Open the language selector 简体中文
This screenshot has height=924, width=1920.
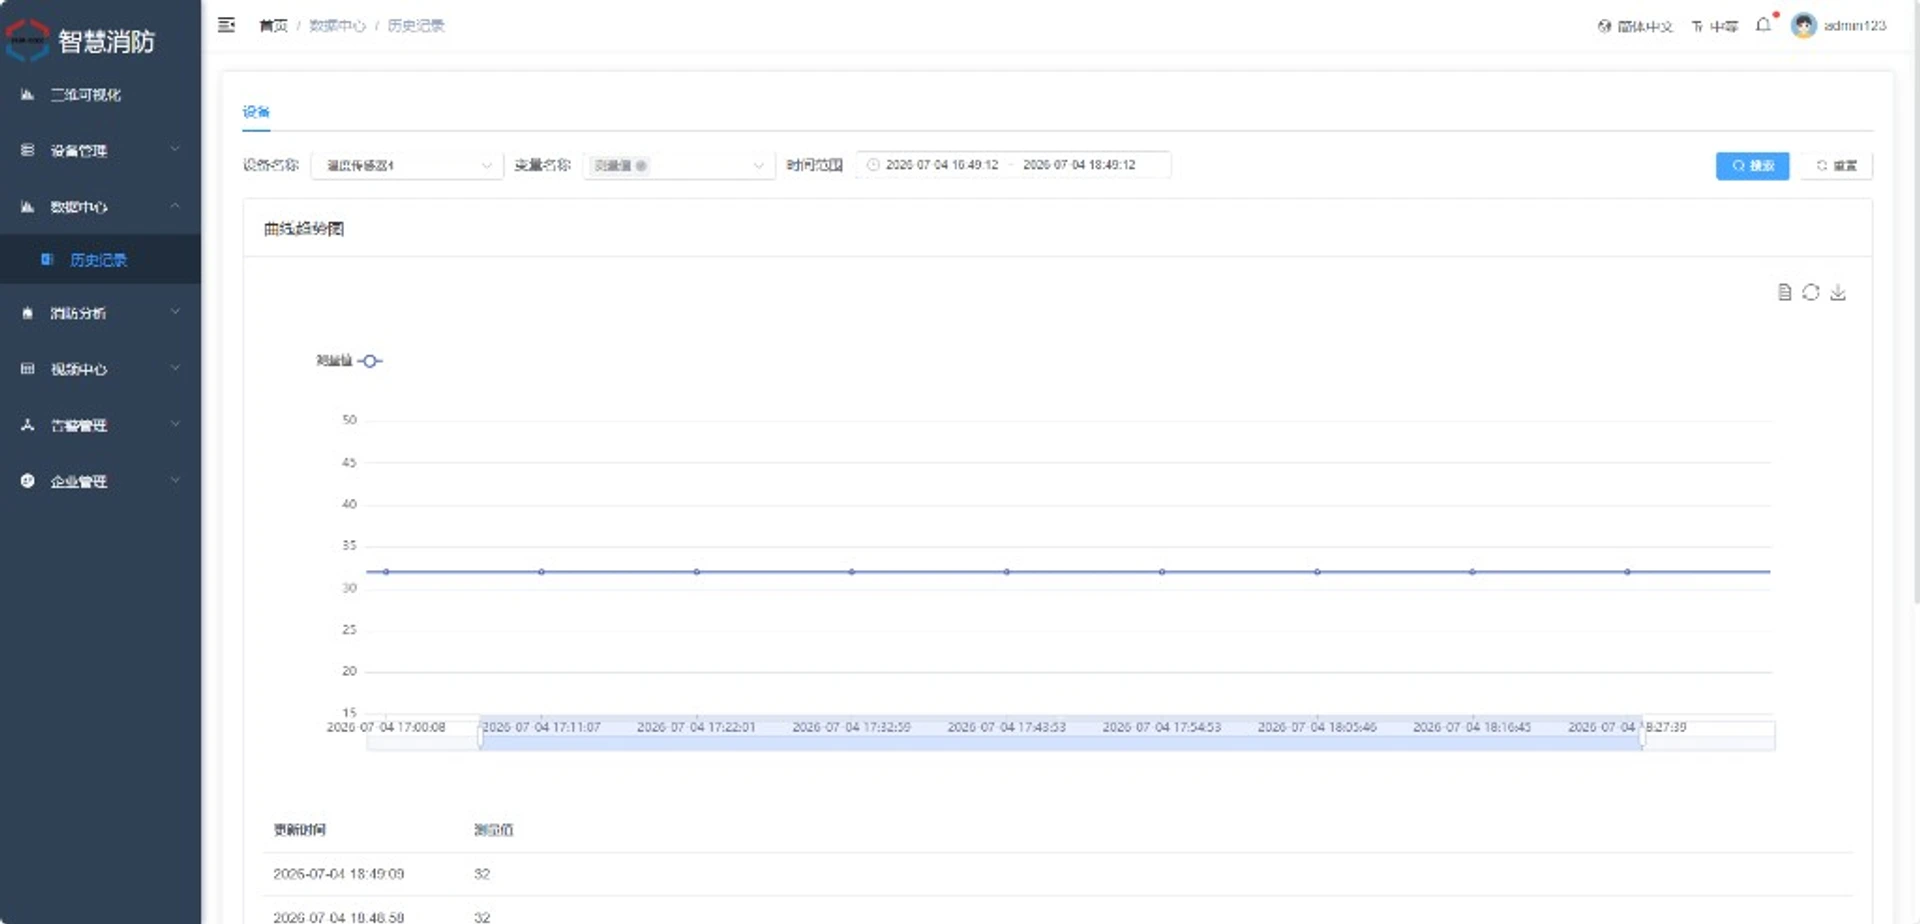[x=1635, y=26]
